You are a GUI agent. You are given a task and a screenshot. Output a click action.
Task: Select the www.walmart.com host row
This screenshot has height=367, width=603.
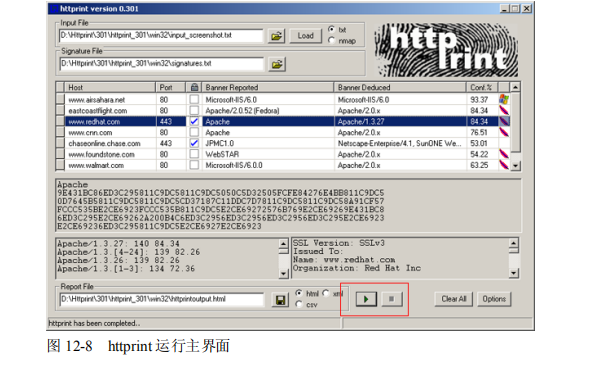283,165
